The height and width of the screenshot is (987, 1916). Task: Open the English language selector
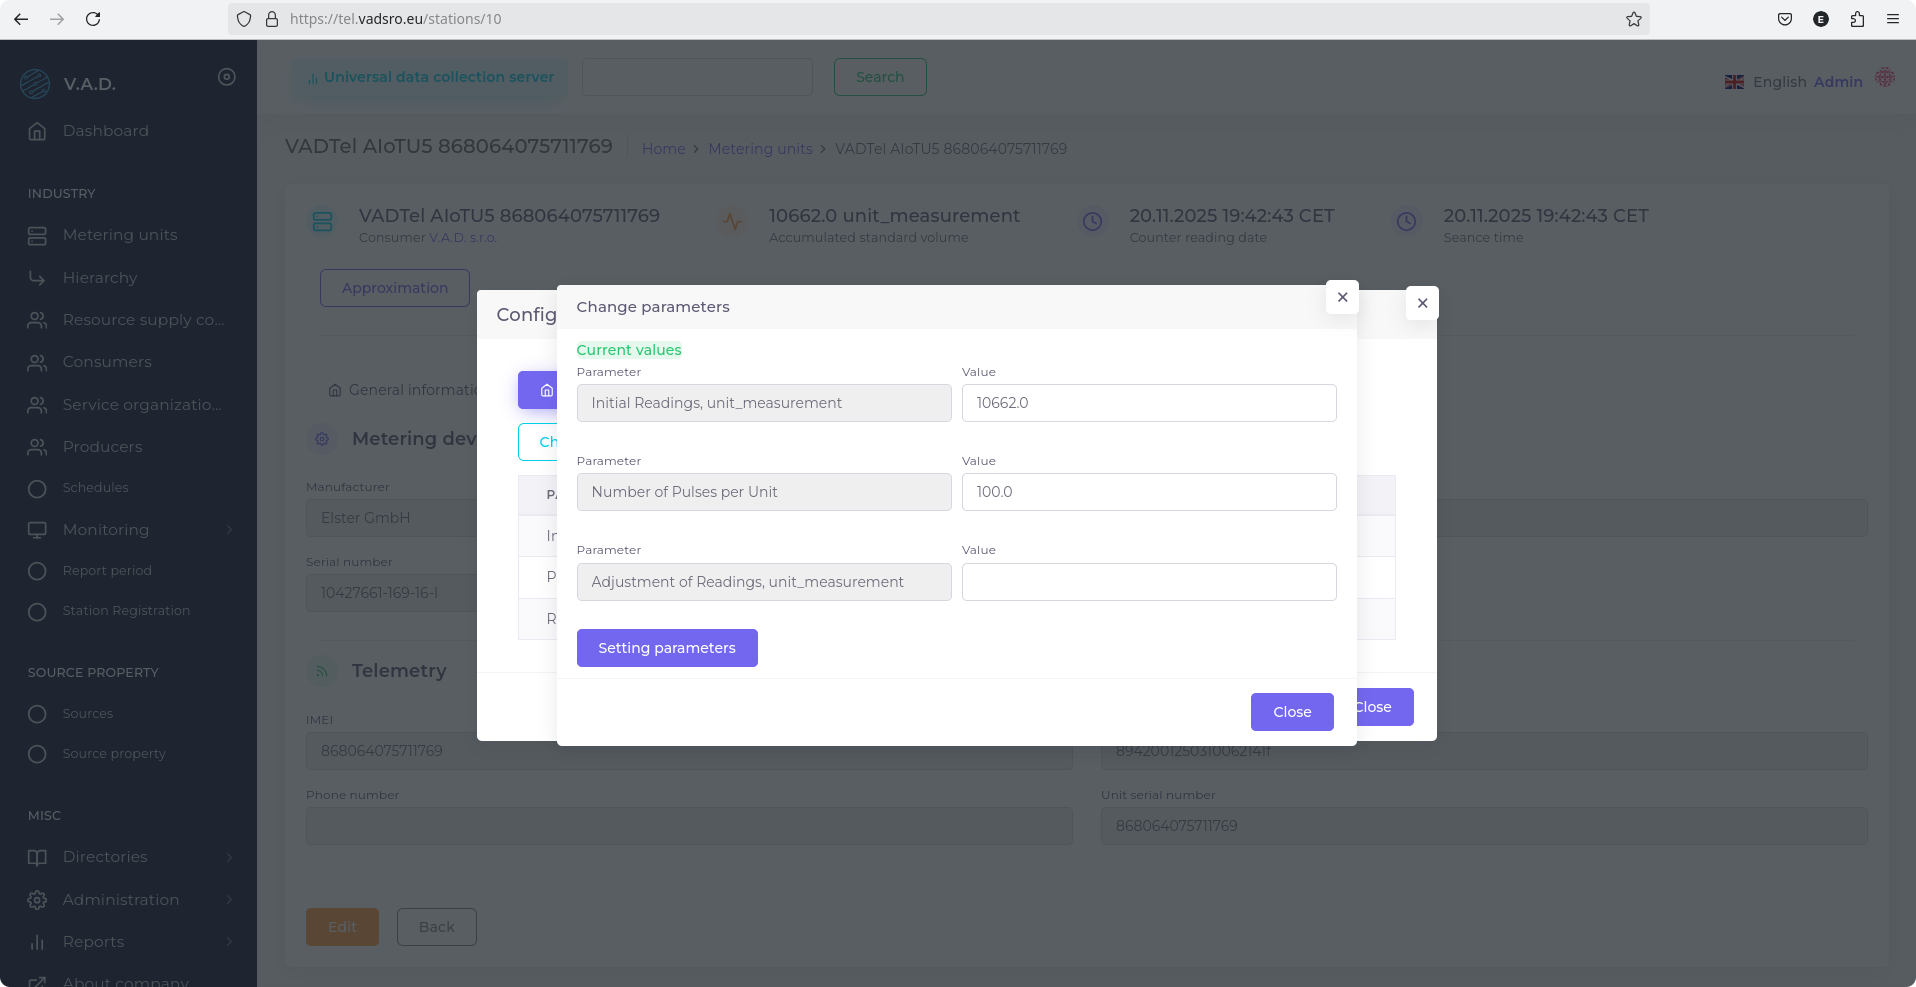click(x=1765, y=82)
